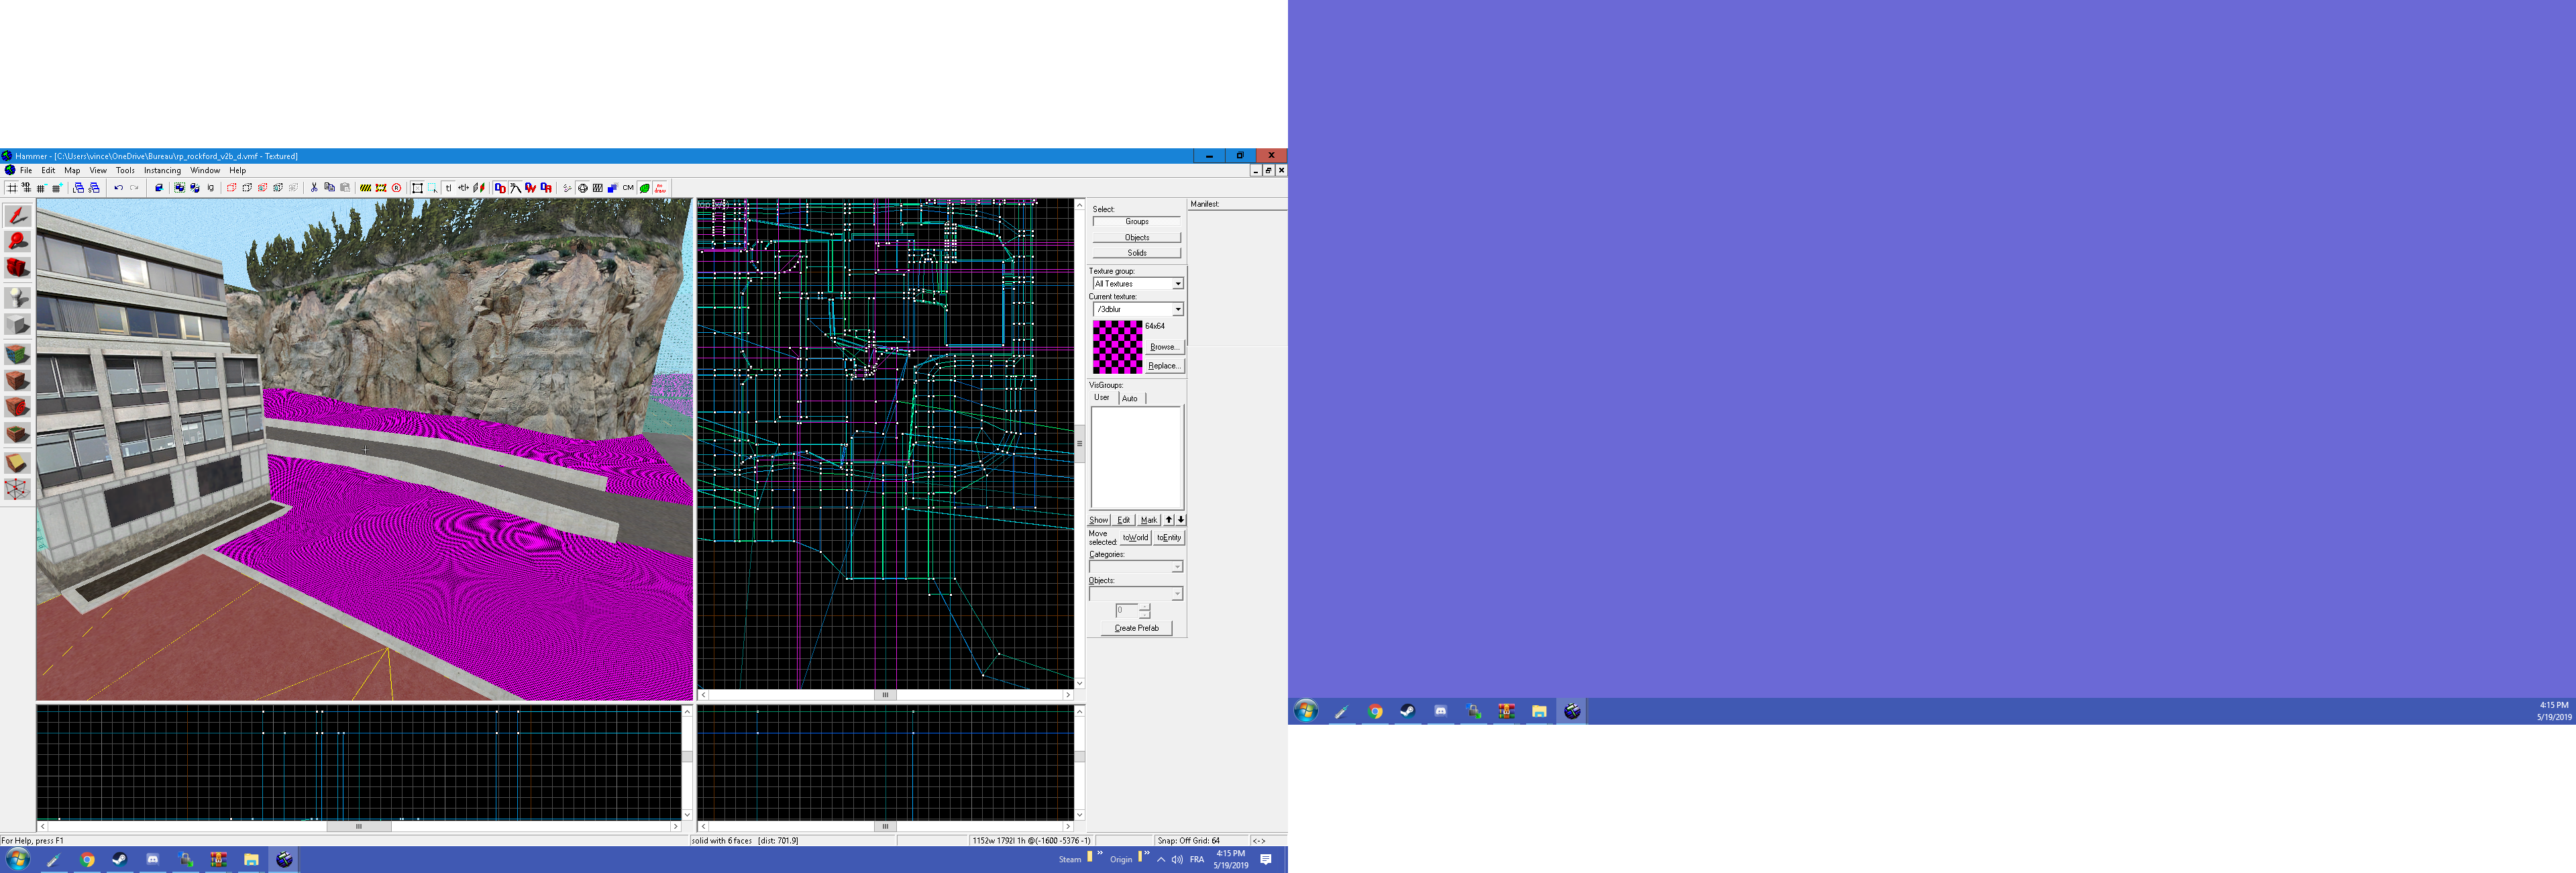This screenshot has width=2576, height=873.
Task: Click the magenta checker texture preview
Action: 1117,346
